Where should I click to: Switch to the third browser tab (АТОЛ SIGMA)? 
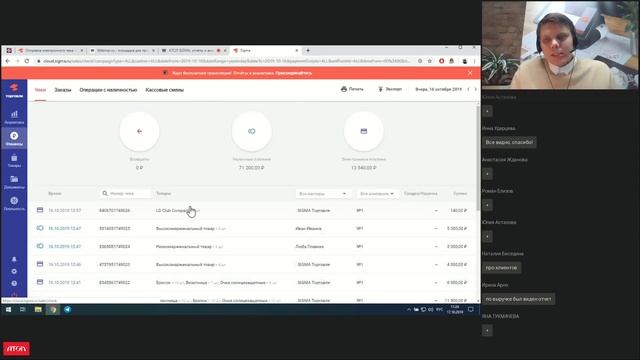[x=194, y=51]
